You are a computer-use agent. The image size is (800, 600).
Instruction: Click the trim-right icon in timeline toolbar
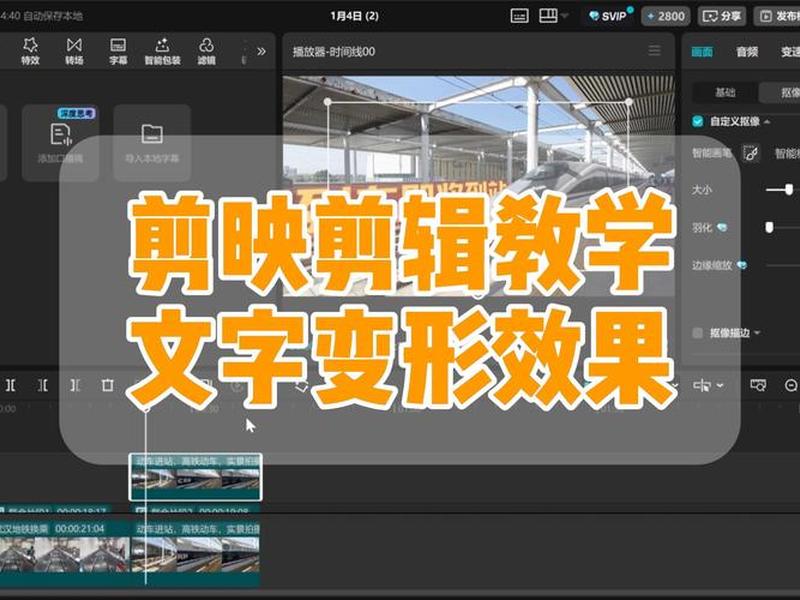point(75,385)
